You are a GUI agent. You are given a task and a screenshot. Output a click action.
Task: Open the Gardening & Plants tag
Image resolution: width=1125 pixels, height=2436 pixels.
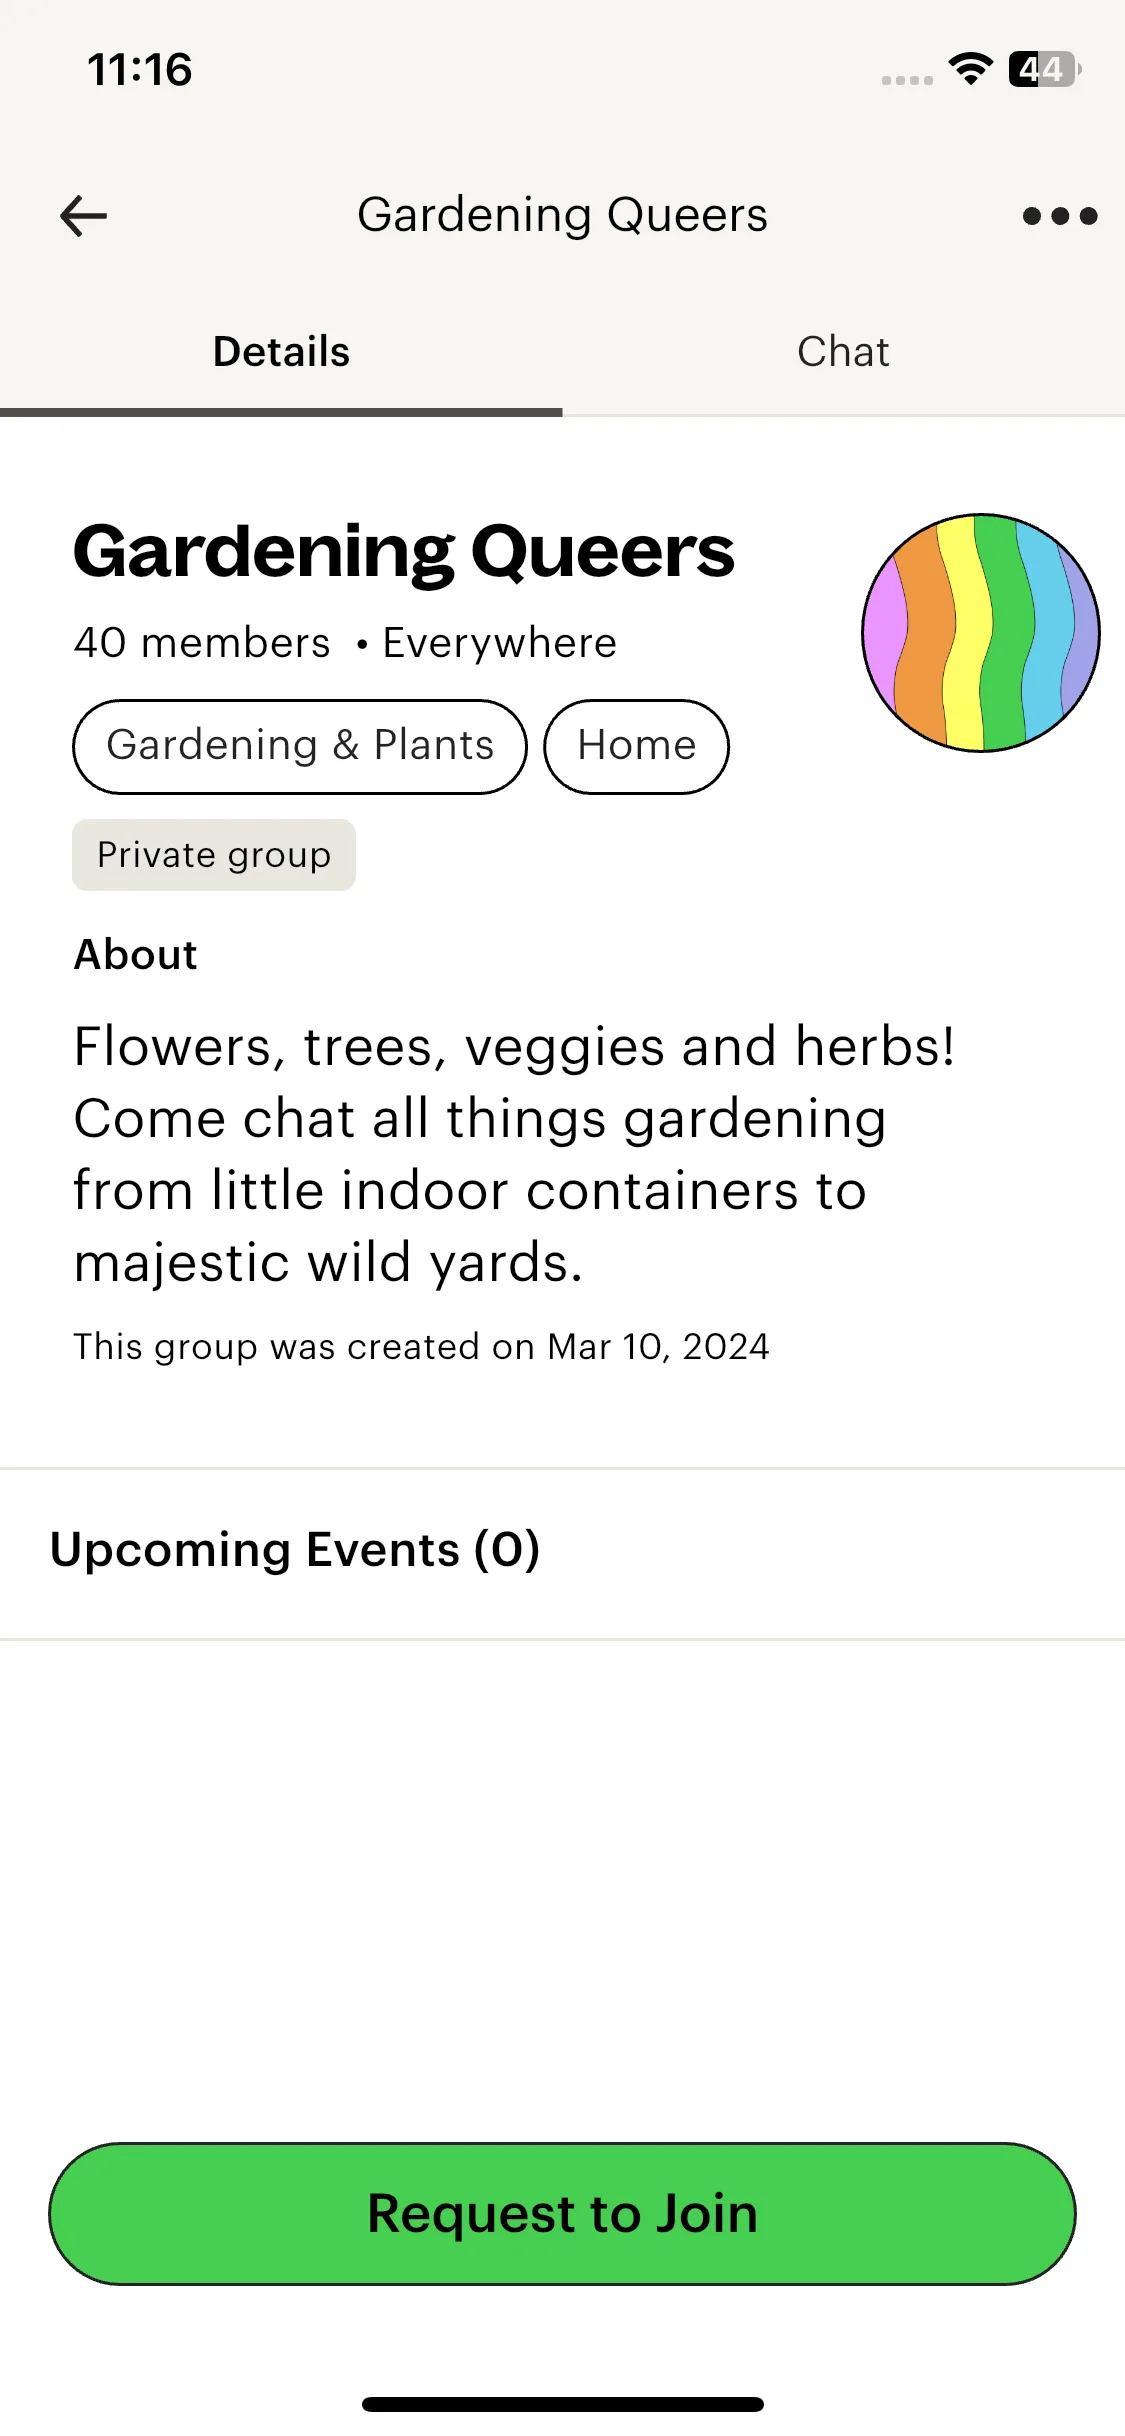(300, 746)
